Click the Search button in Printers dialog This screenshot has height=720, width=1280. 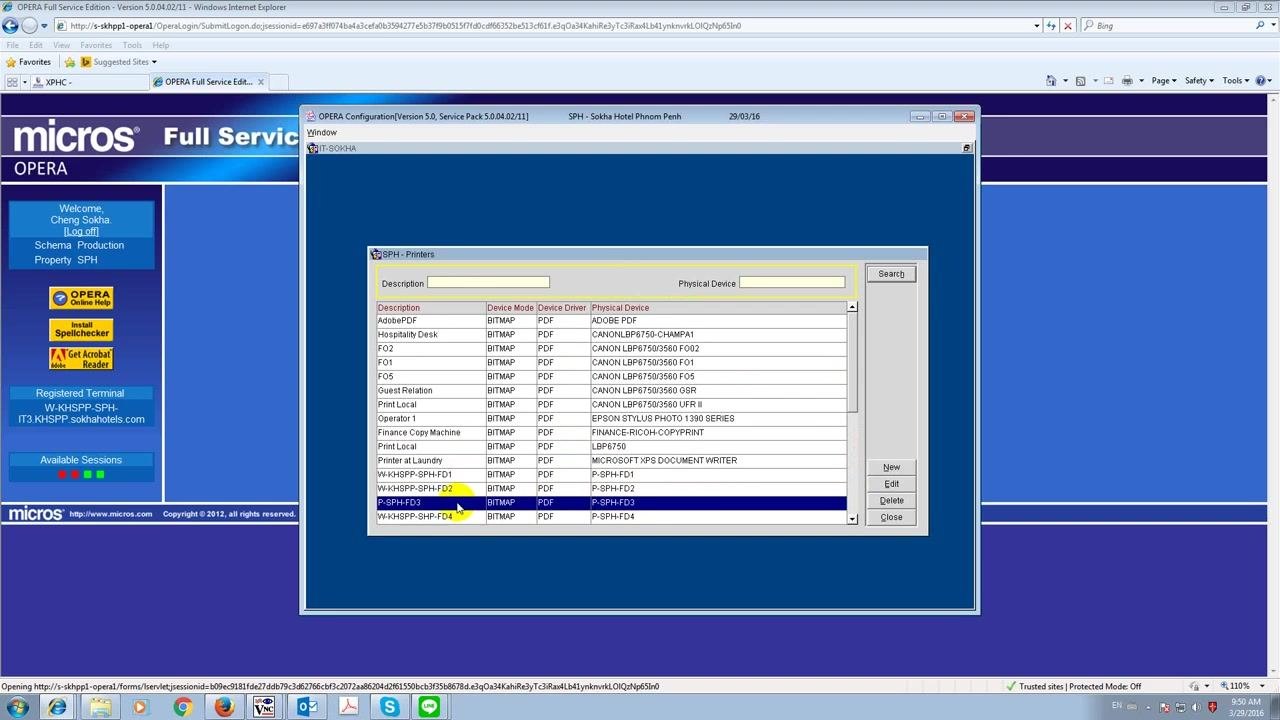coord(891,274)
